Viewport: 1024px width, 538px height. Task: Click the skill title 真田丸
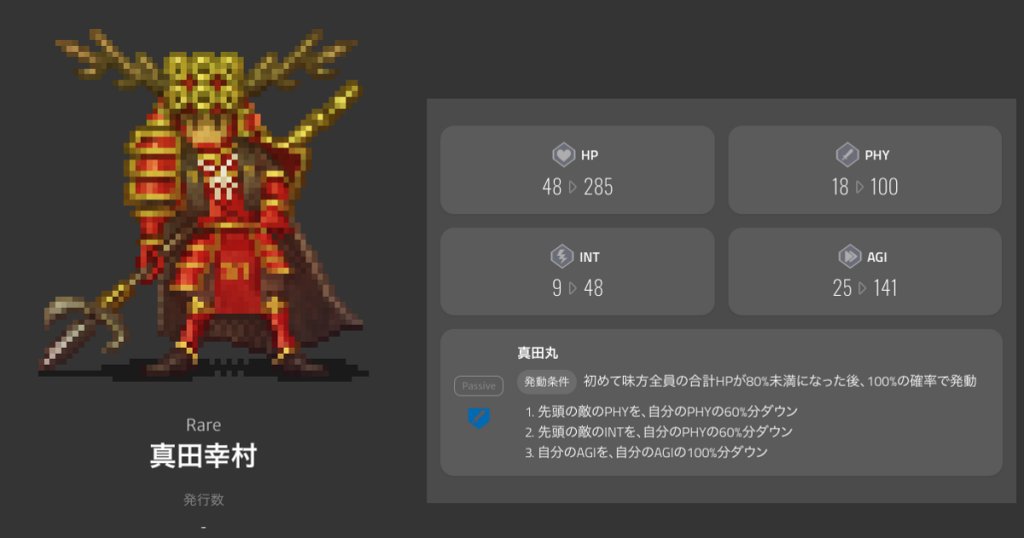[x=537, y=353]
